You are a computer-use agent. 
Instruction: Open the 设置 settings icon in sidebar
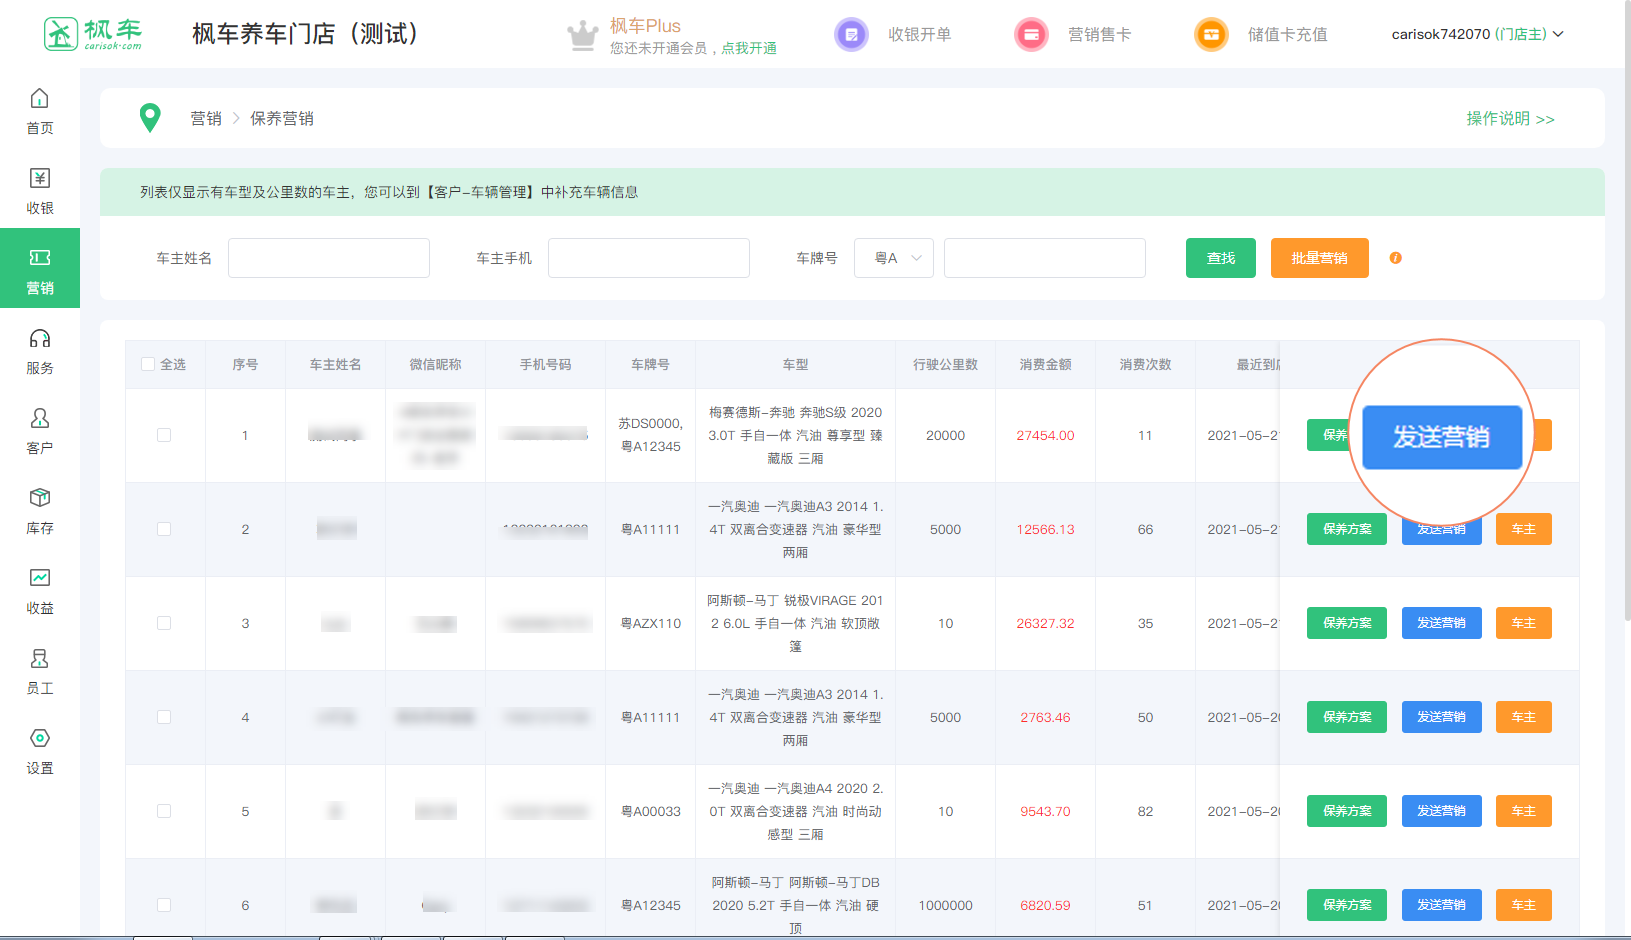(39, 739)
